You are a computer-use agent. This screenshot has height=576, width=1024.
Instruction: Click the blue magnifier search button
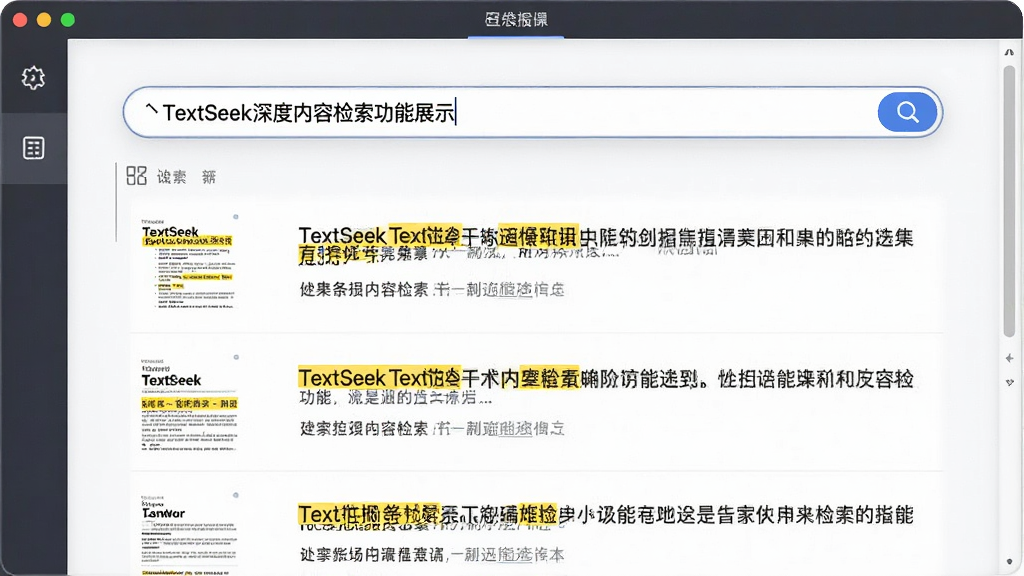click(907, 112)
